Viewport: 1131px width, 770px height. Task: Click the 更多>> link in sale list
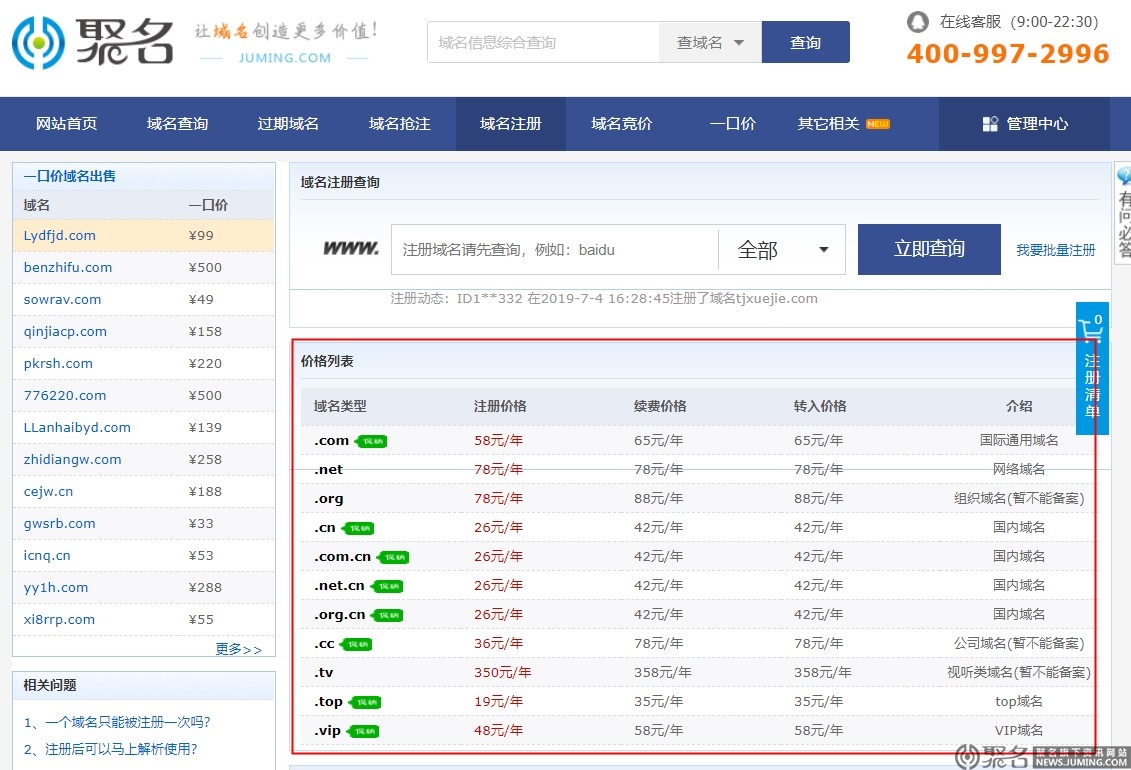pyautogui.click(x=239, y=650)
